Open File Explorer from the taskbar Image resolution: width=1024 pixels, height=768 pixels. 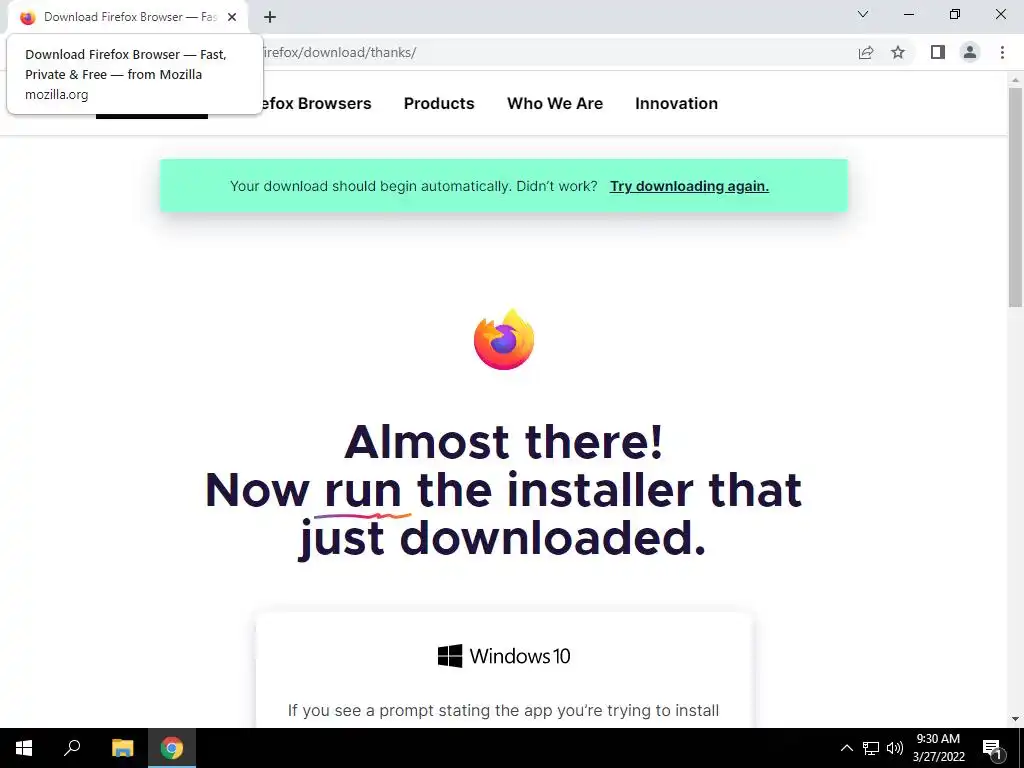[122, 748]
